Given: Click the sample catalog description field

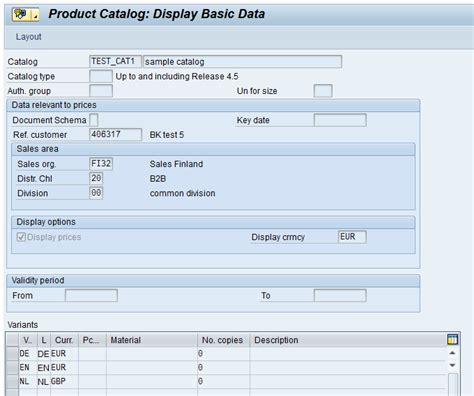Looking at the screenshot, I should tap(242, 62).
